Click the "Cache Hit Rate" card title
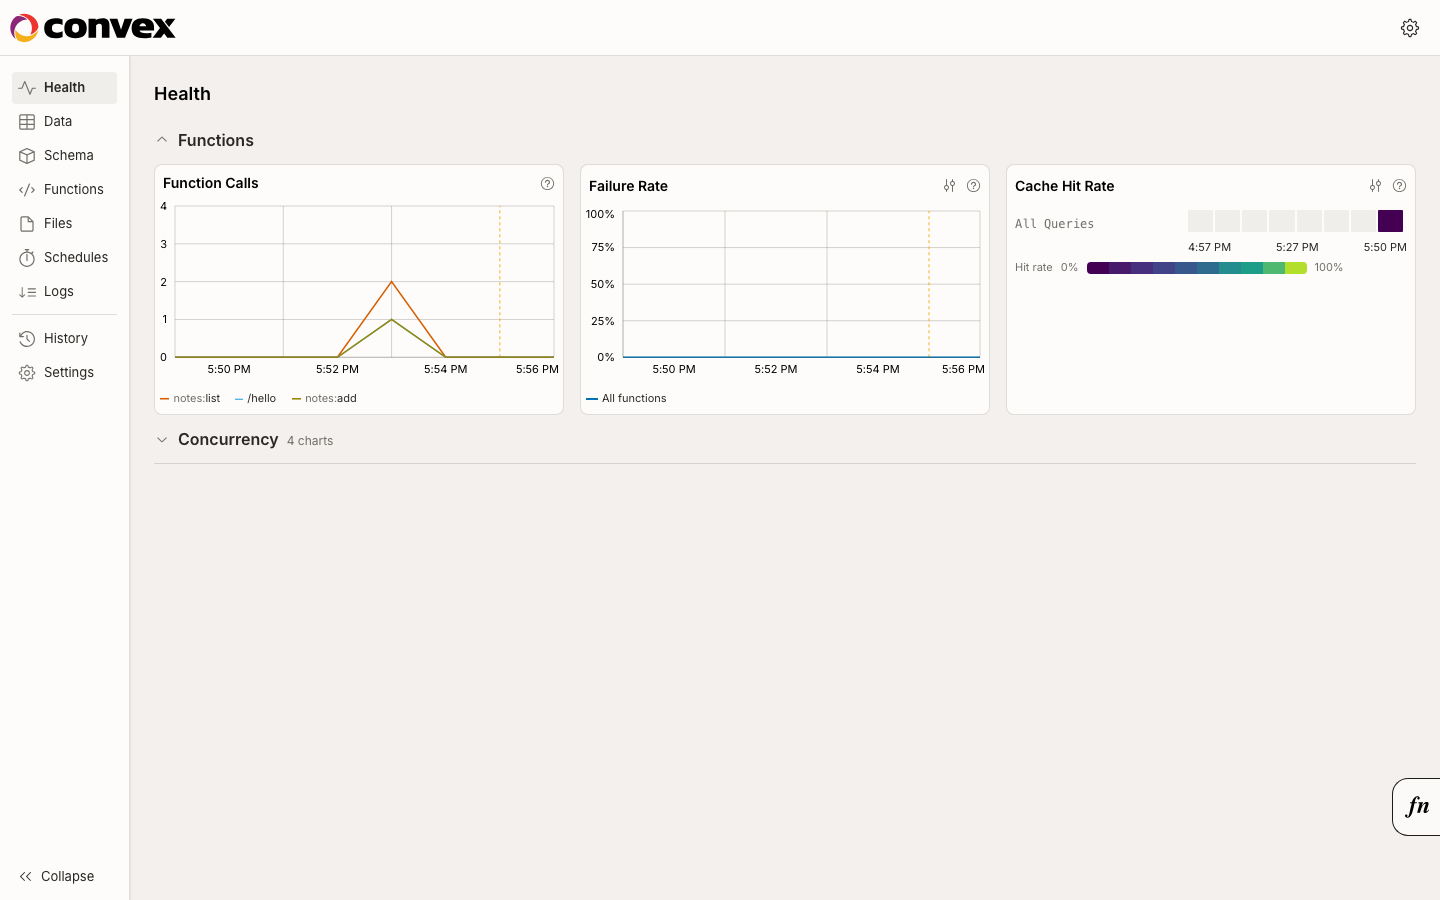The height and width of the screenshot is (900, 1440). pos(1064,186)
